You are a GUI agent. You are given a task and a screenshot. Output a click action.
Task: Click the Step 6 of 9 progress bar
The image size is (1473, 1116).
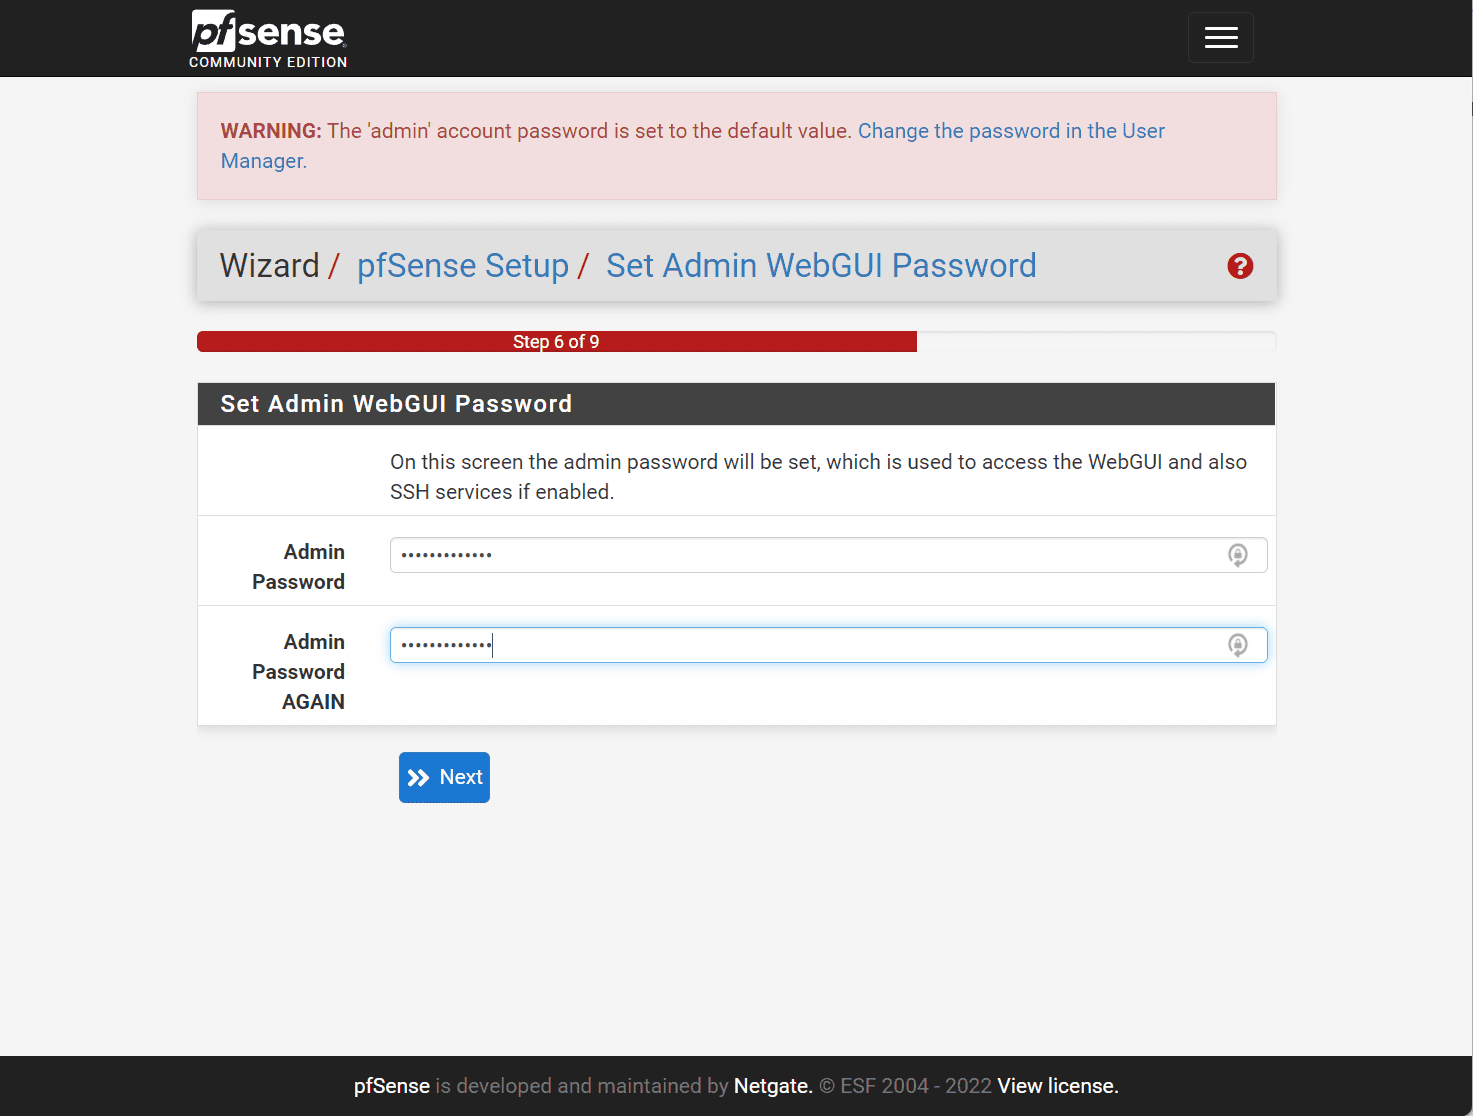[x=556, y=342]
